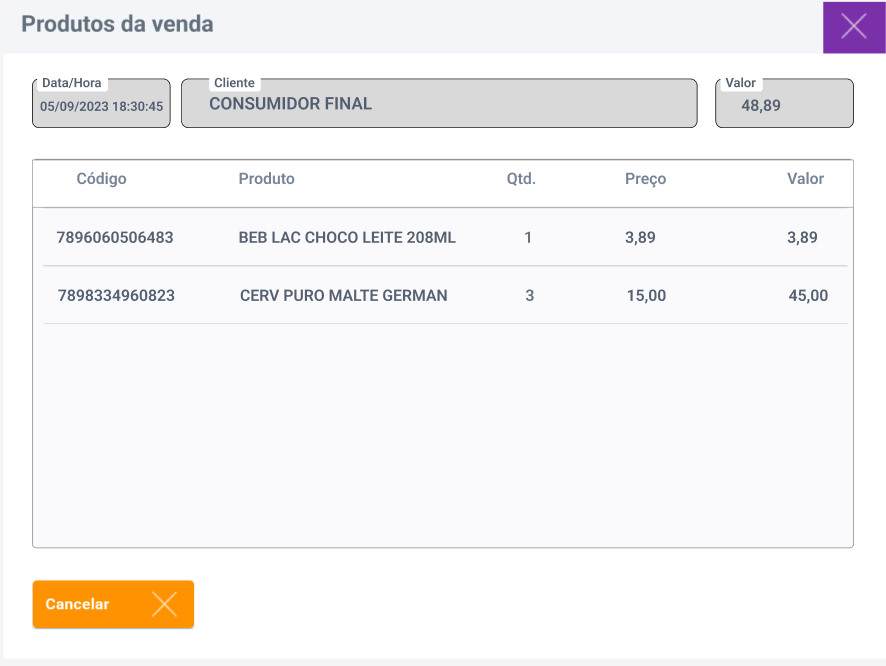Click price 15,00 in beer row
This screenshot has width=886, height=666.
point(645,296)
